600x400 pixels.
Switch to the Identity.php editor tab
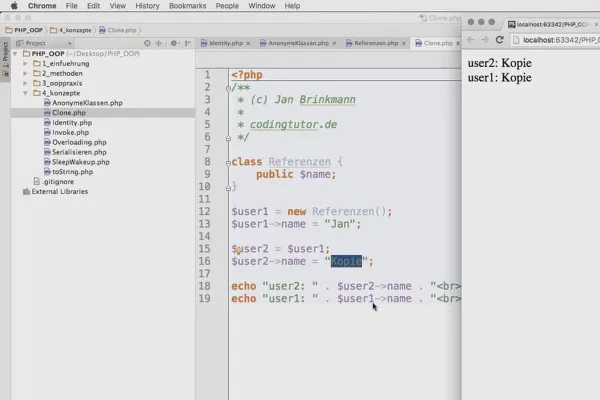[225, 43]
